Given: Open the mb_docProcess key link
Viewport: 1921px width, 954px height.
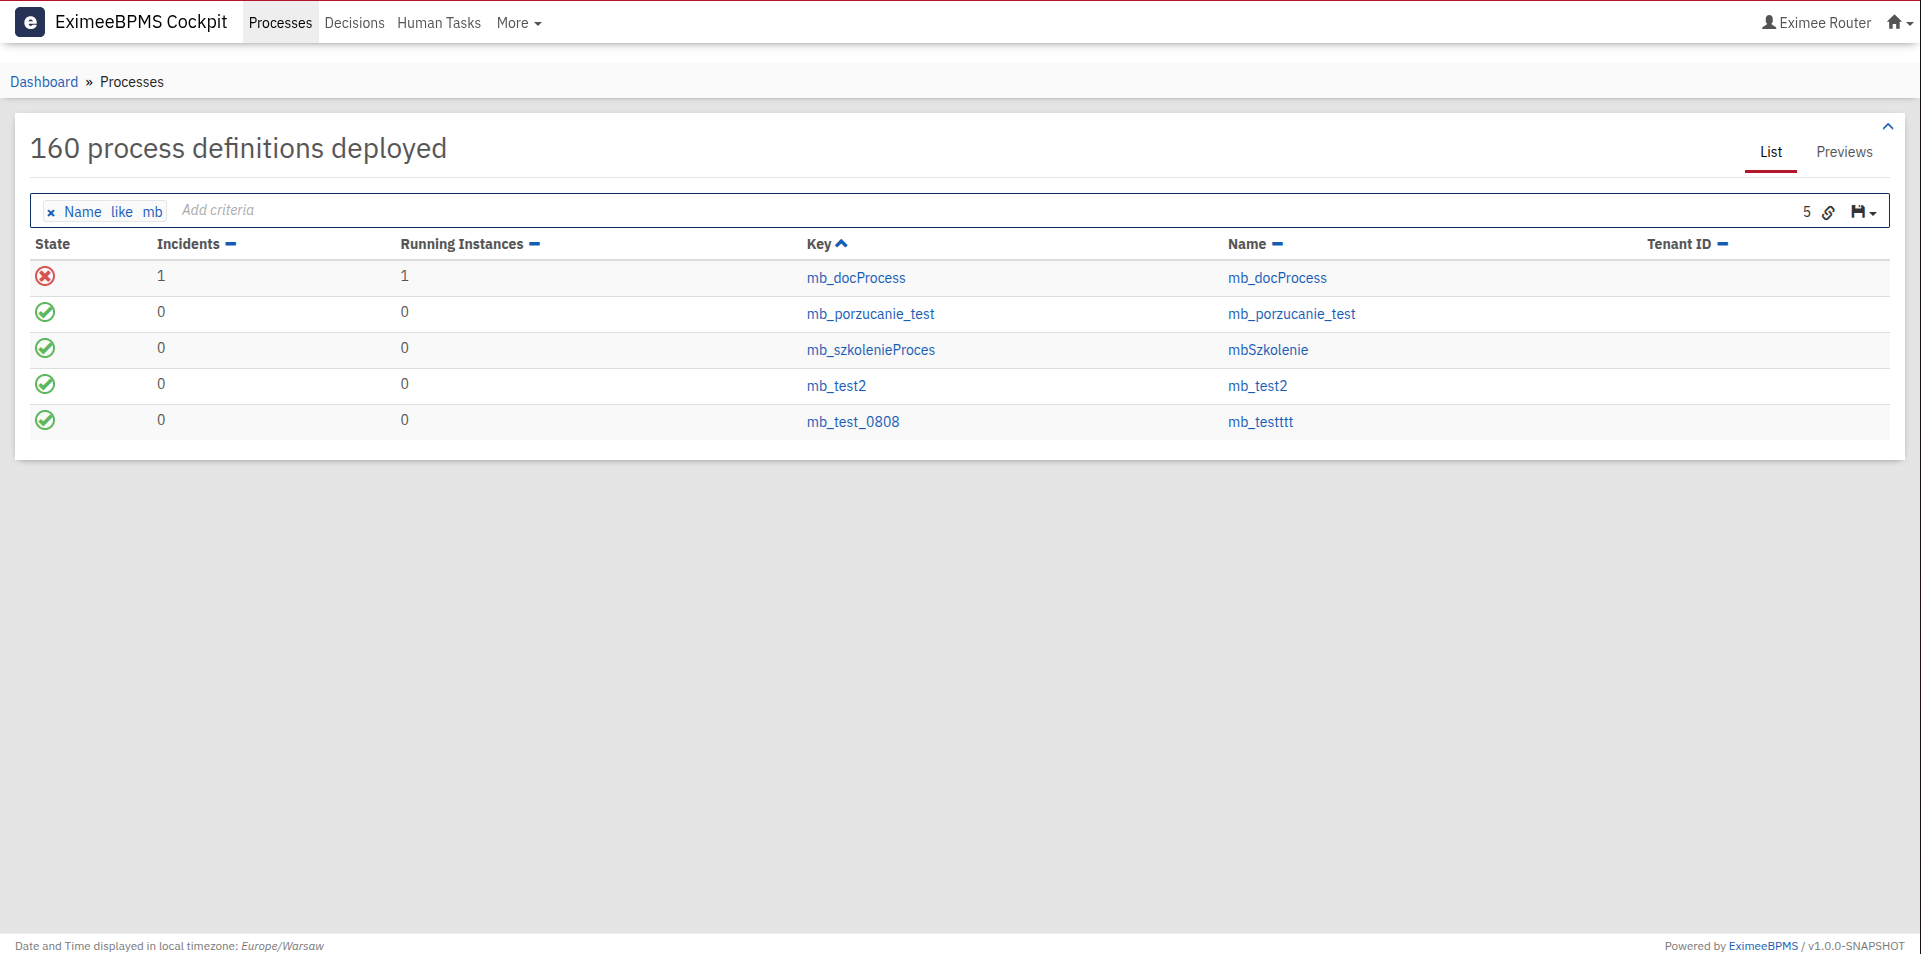Looking at the screenshot, I should [855, 278].
